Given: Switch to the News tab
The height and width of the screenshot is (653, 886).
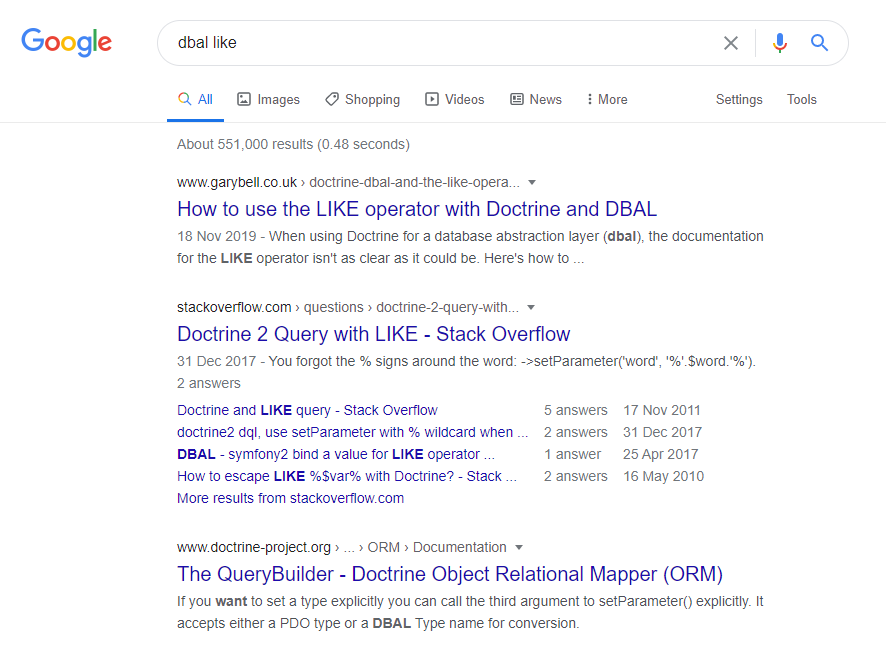Looking at the screenshot, I should click(536, 99).
